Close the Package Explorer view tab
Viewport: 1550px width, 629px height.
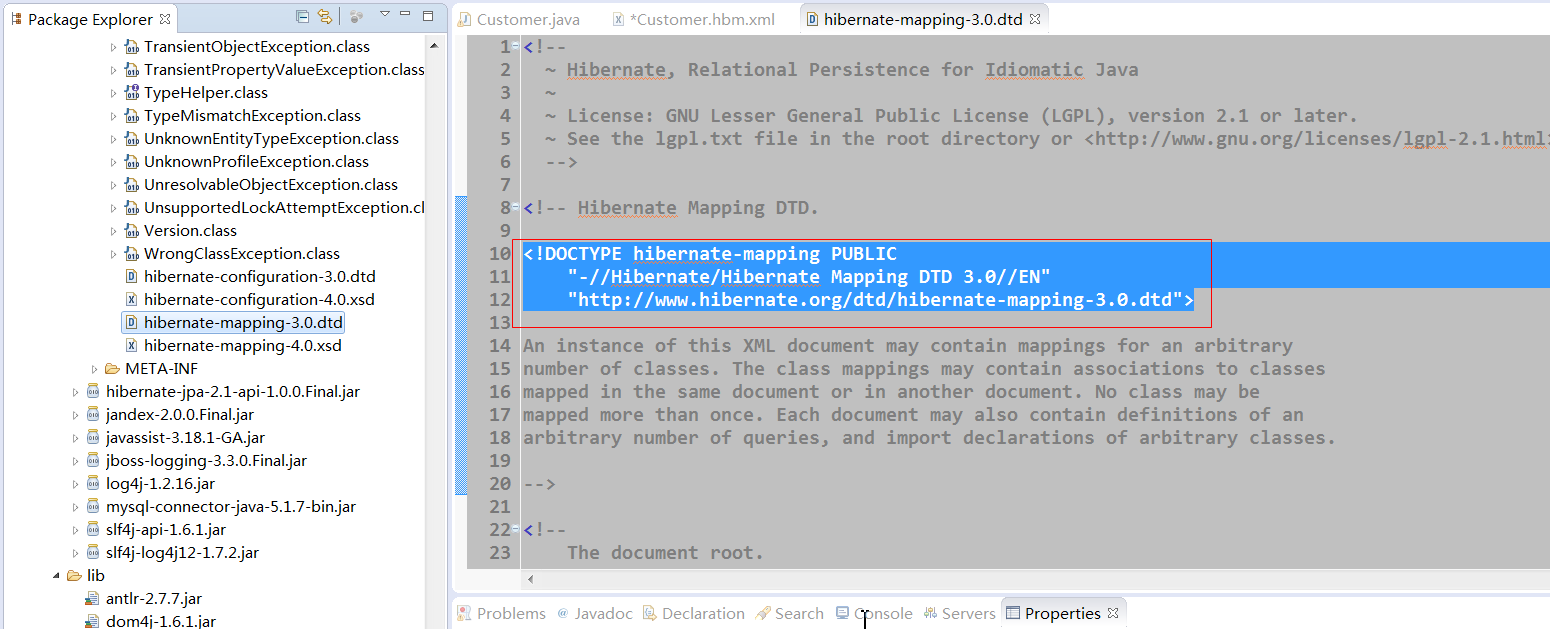pyautogui.click(x=165, y=19)
